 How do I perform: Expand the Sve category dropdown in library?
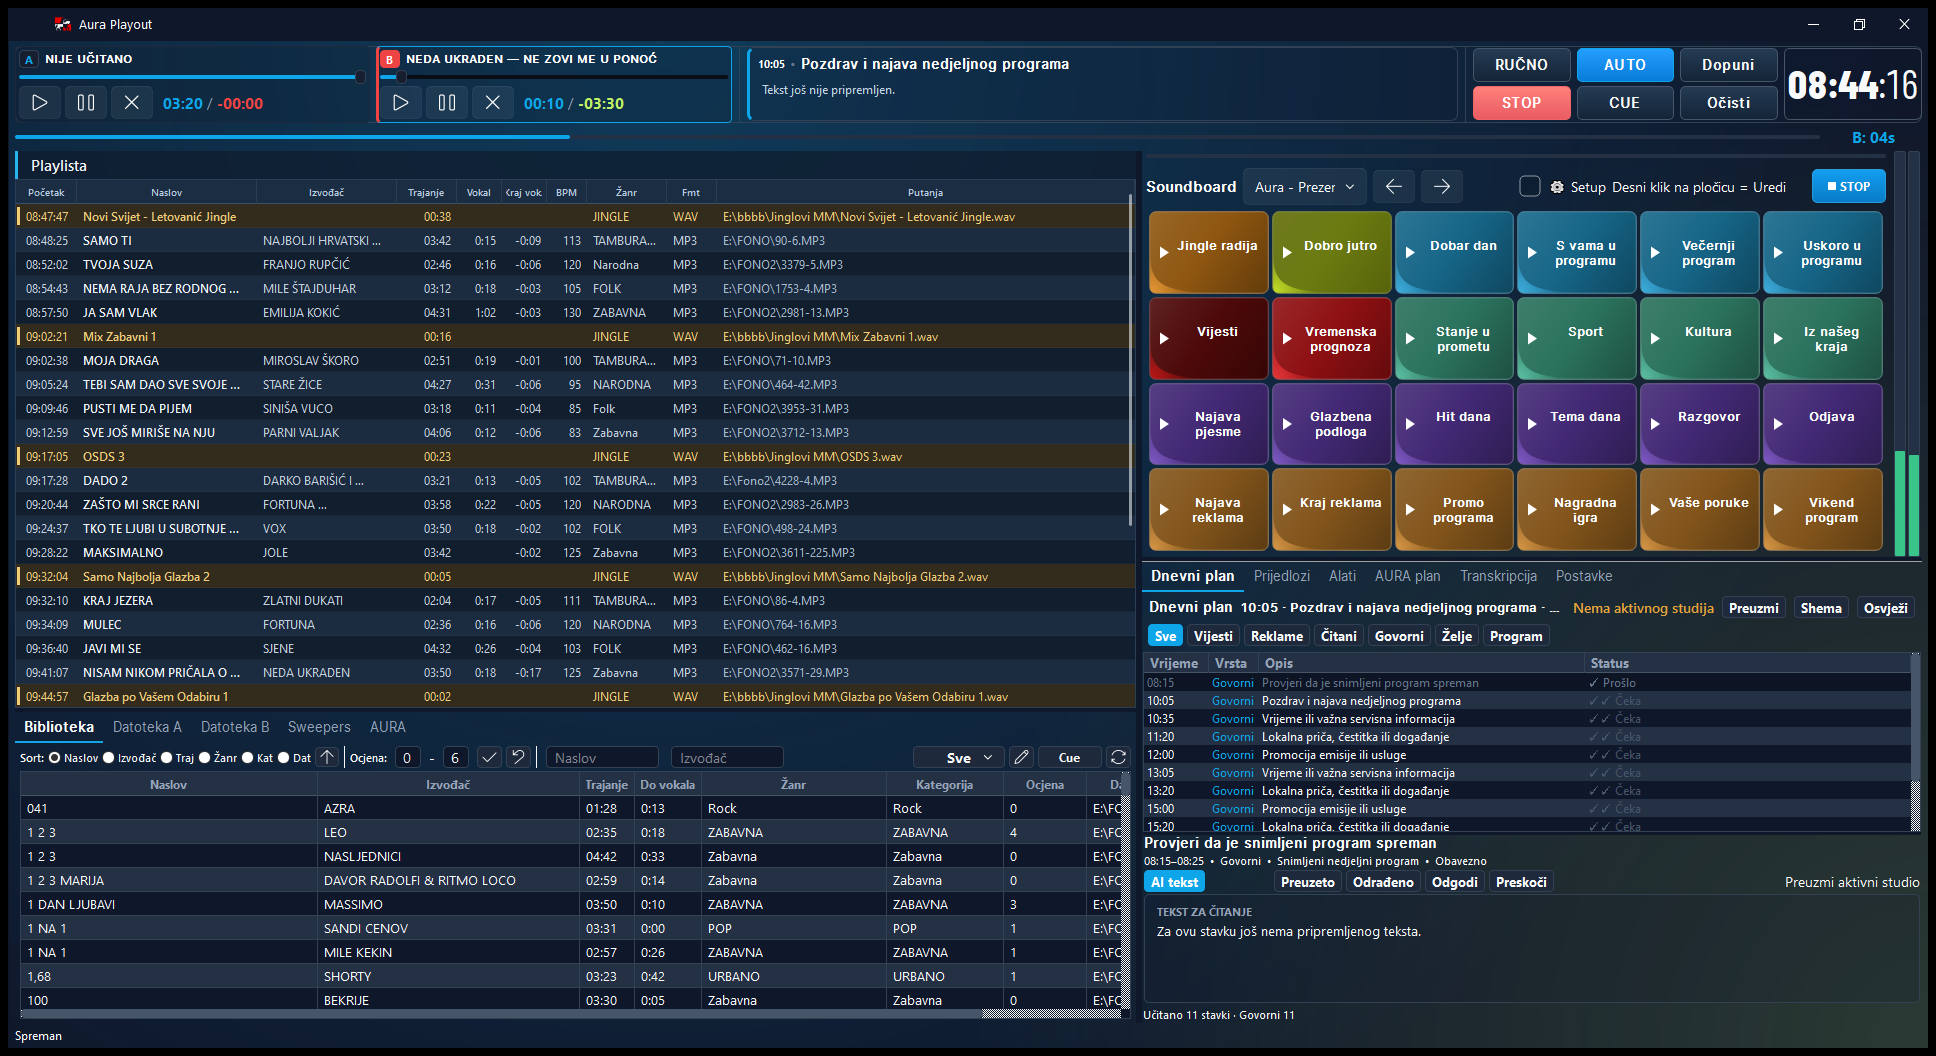point(958,757)
